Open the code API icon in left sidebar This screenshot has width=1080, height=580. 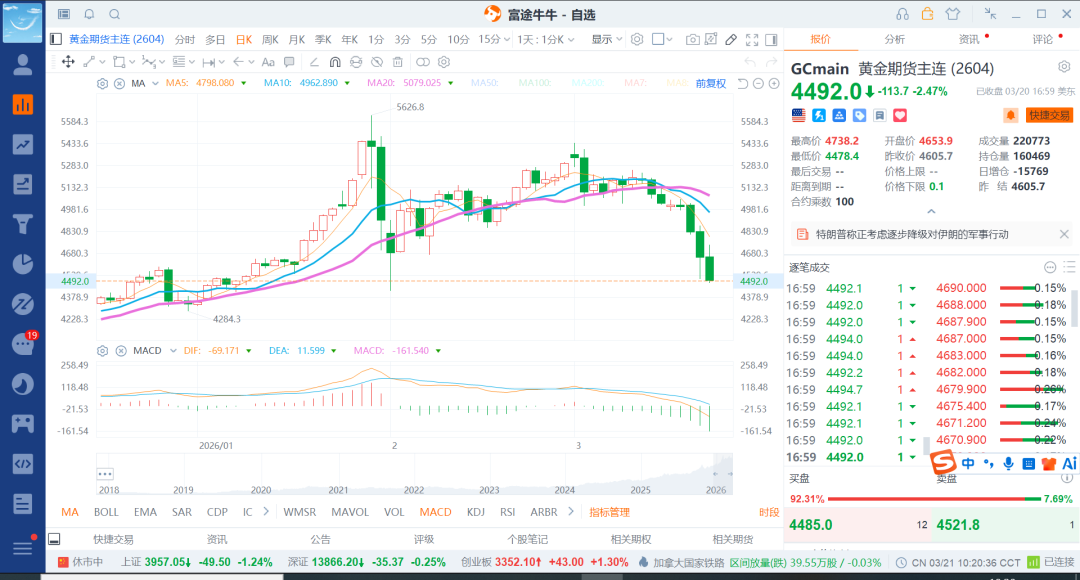(23, 464)
